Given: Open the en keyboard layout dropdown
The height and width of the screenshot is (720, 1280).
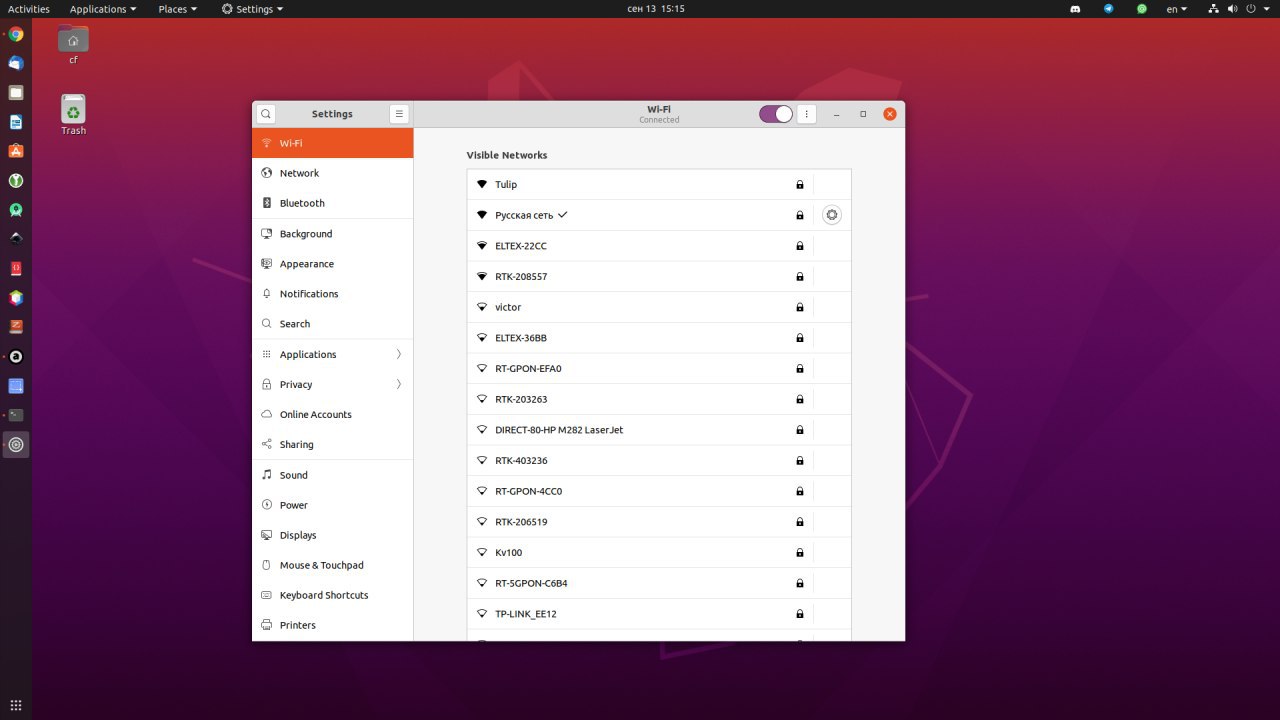Looking at the screenshot, I should [x=1177, y=9].
